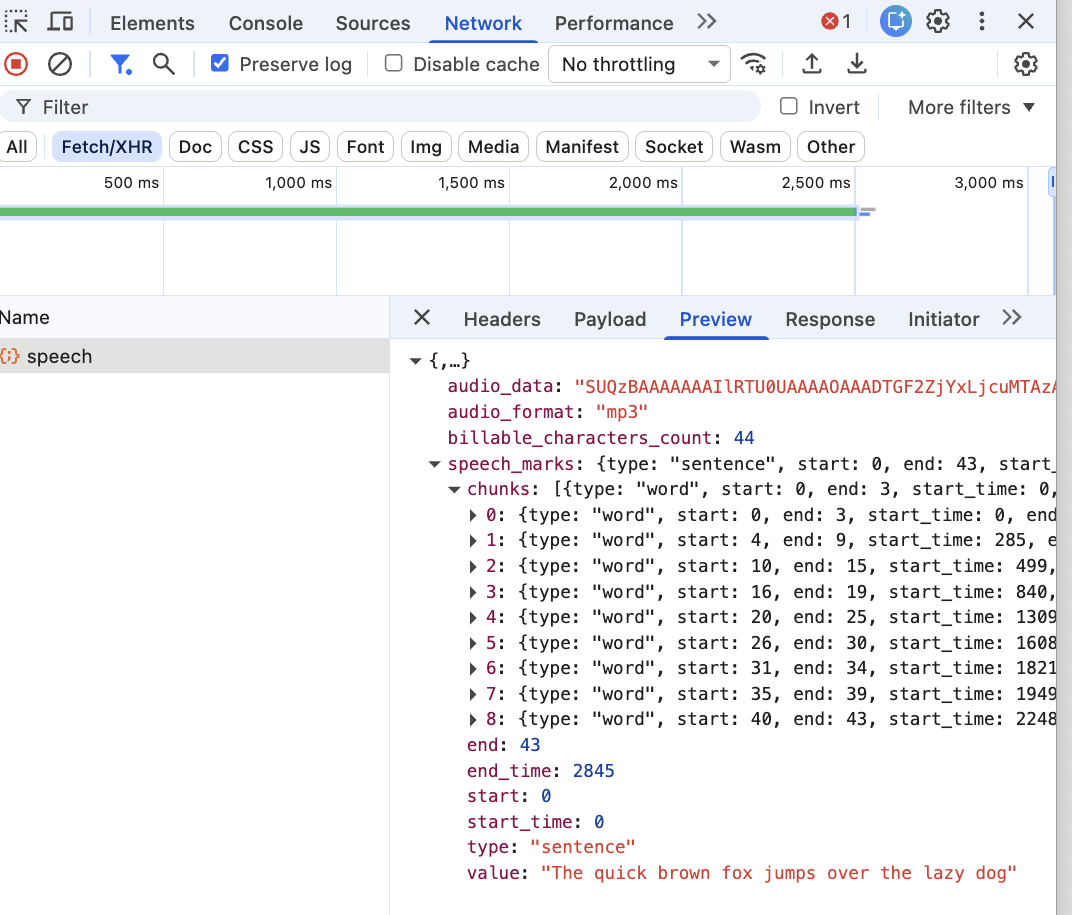Open the Payload tab
1072x915 pixels.
(610, 319)
